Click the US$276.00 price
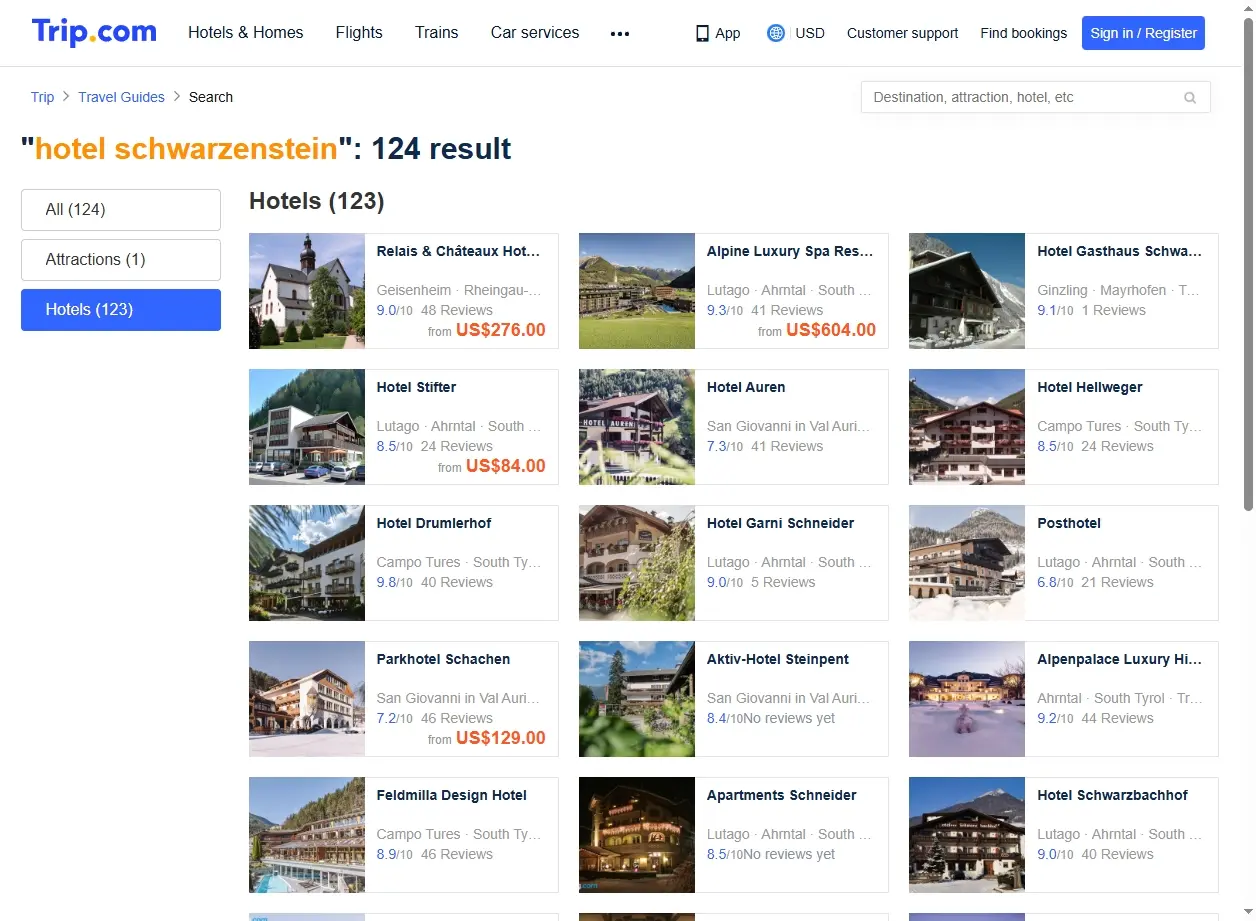Screen dimensions: 1256x921 (501, 330)
